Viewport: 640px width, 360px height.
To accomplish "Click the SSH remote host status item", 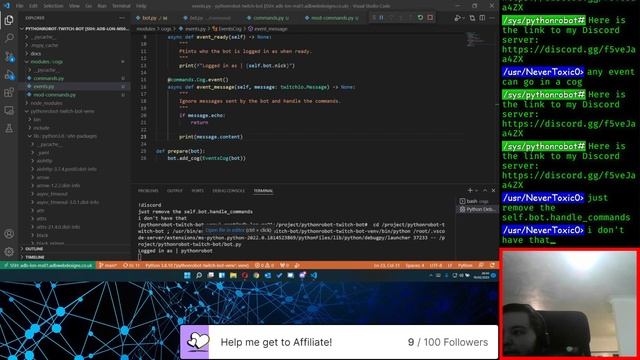I will tap(48, 265).
